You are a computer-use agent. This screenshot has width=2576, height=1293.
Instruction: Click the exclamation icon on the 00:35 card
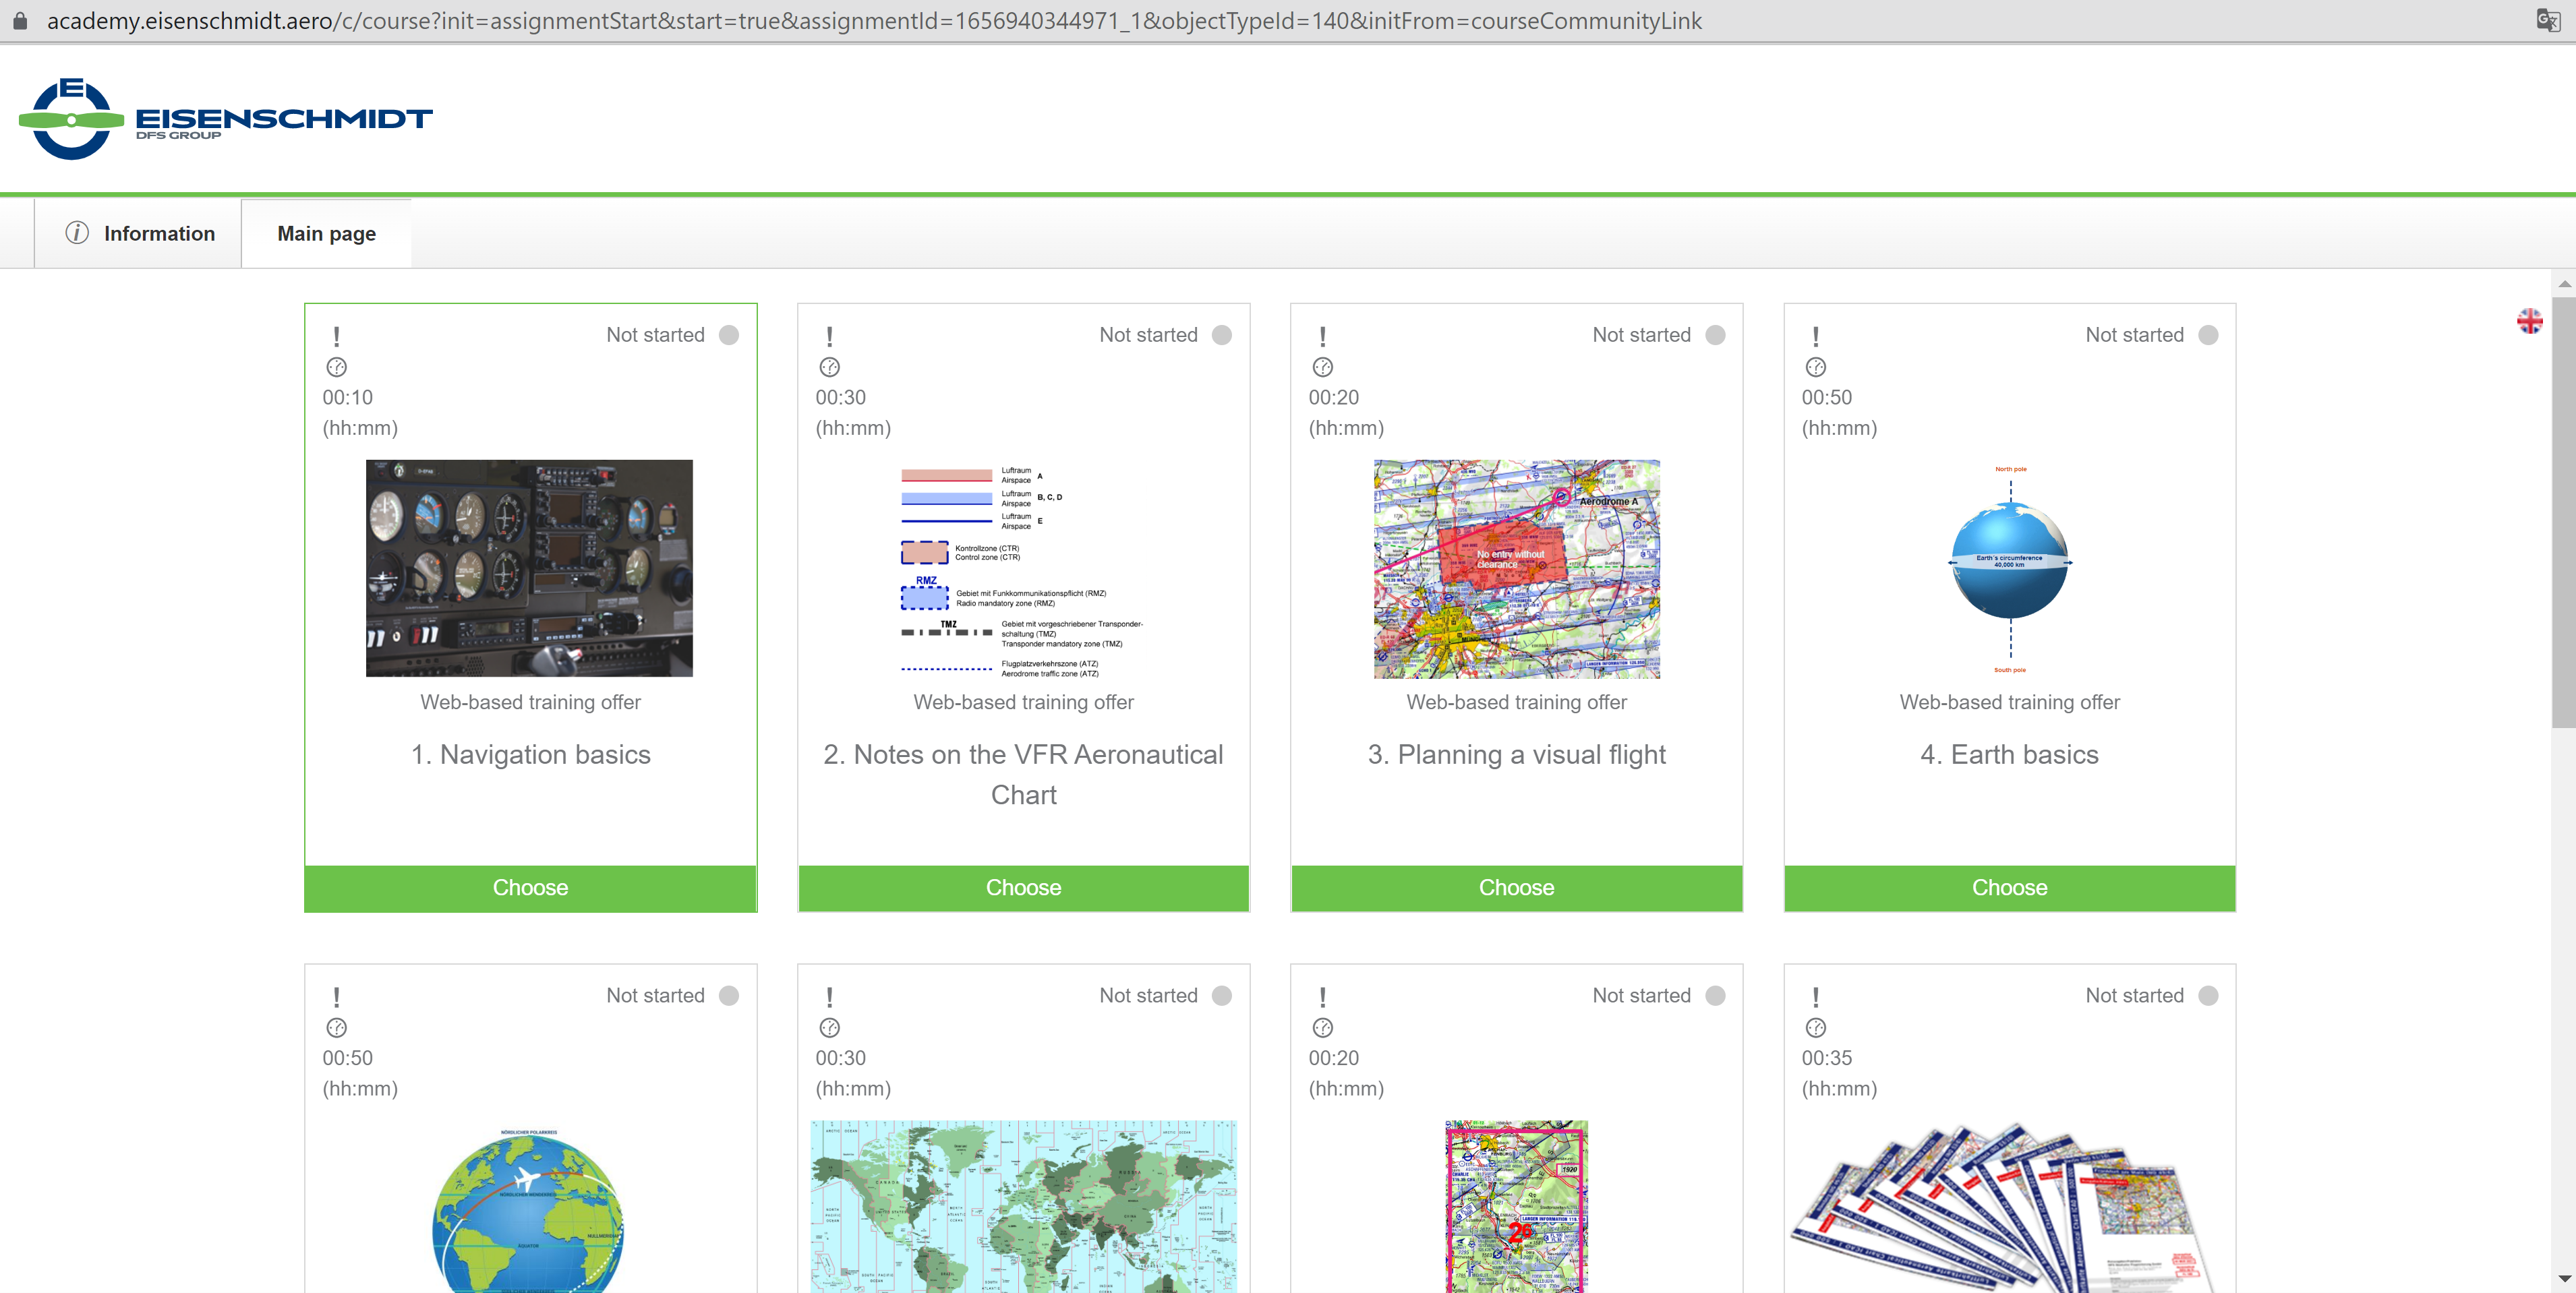coord(1816,997)
